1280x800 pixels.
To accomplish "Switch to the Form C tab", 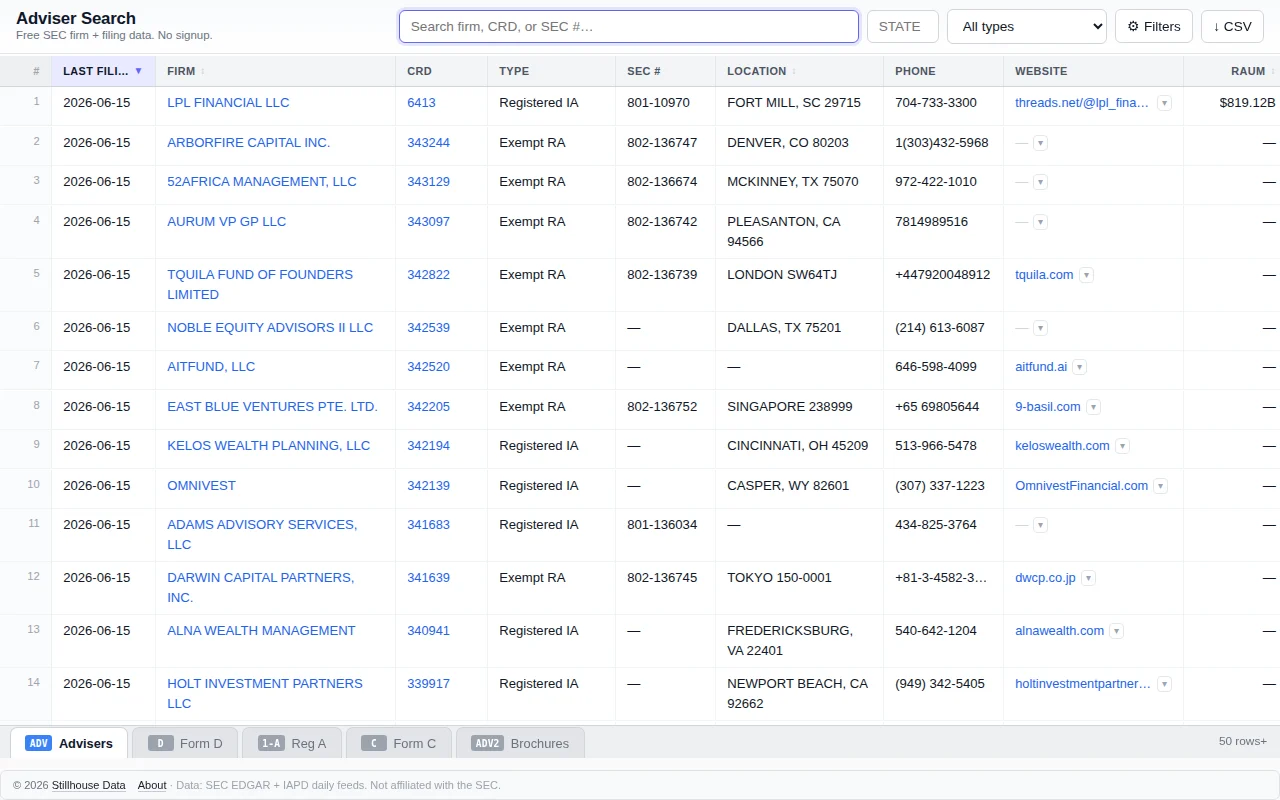I will click(399, 743).
